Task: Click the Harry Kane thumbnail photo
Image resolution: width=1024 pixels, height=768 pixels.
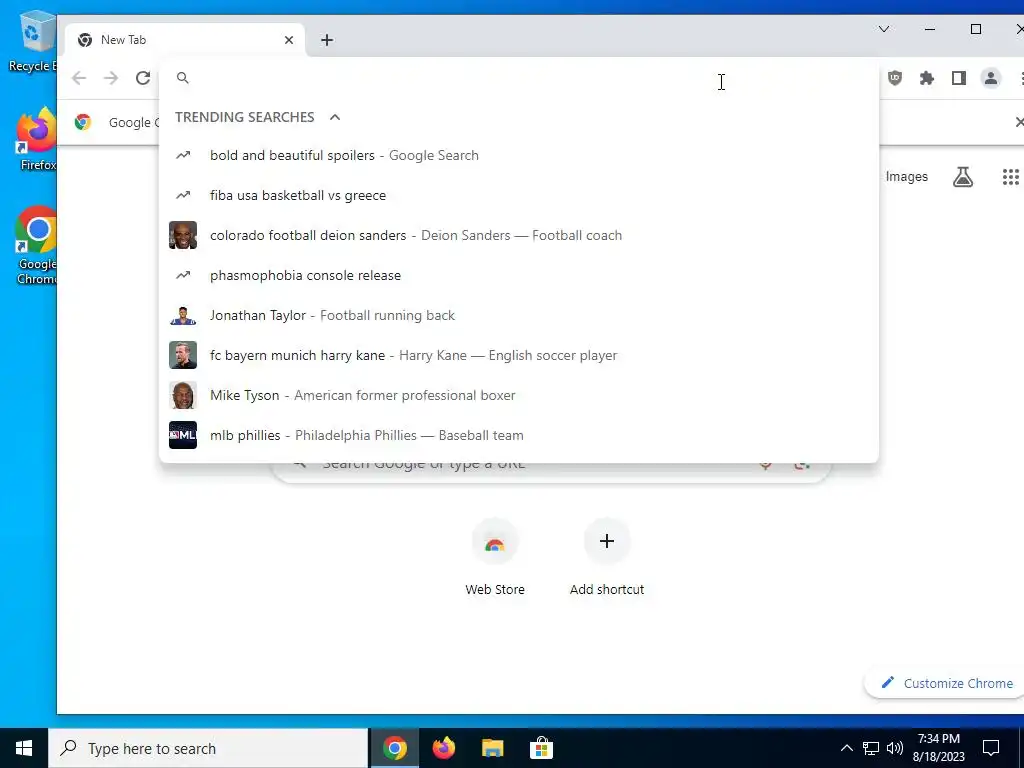Action: pyautogui.click(x=183, y=355)
